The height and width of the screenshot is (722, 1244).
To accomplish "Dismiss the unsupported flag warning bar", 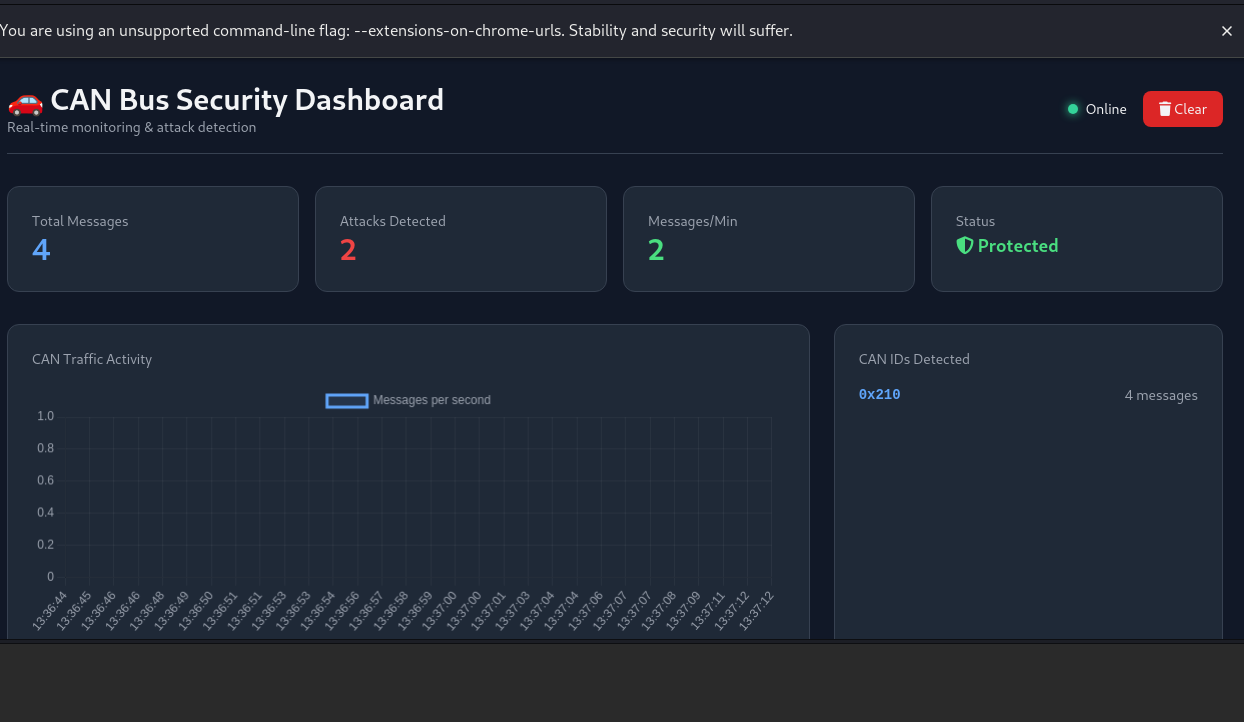I will (x=1227, y=31).
